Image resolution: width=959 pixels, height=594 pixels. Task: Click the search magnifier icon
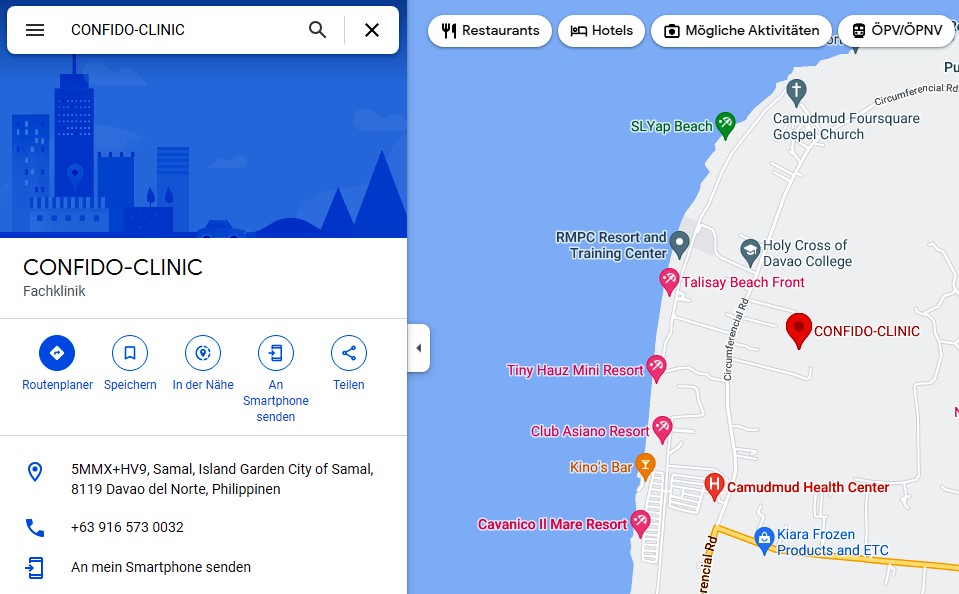[317, 30]
